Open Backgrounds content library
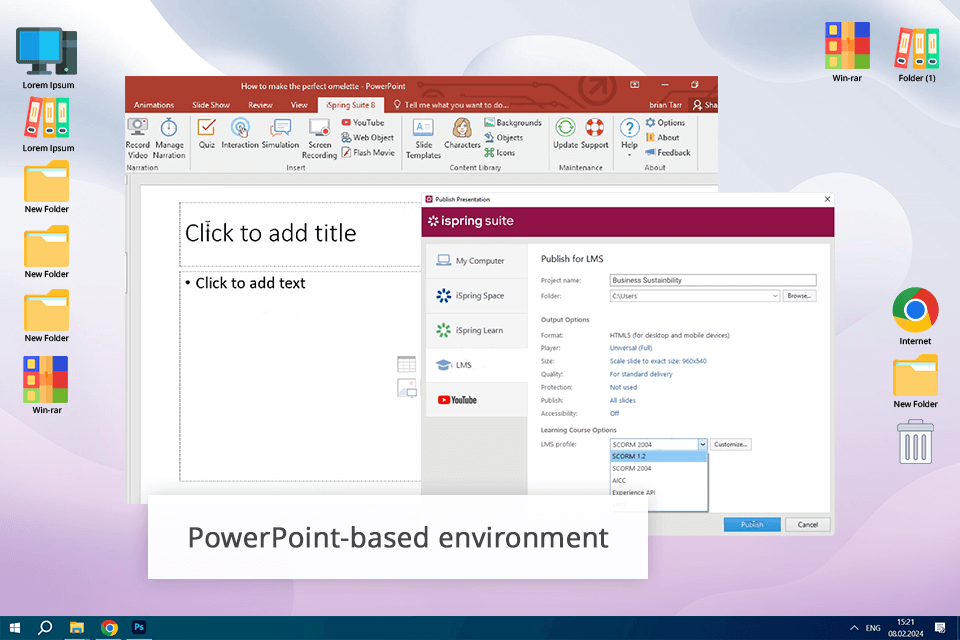 pyautogui.click(x=513, y=122)
